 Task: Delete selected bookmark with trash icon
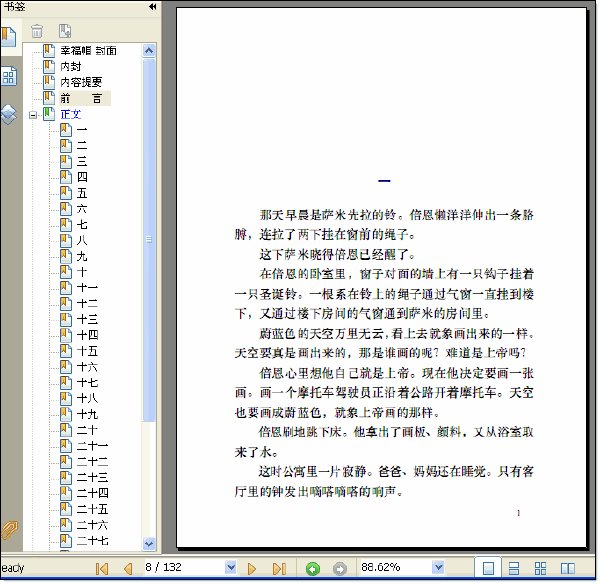coord(37,31)
